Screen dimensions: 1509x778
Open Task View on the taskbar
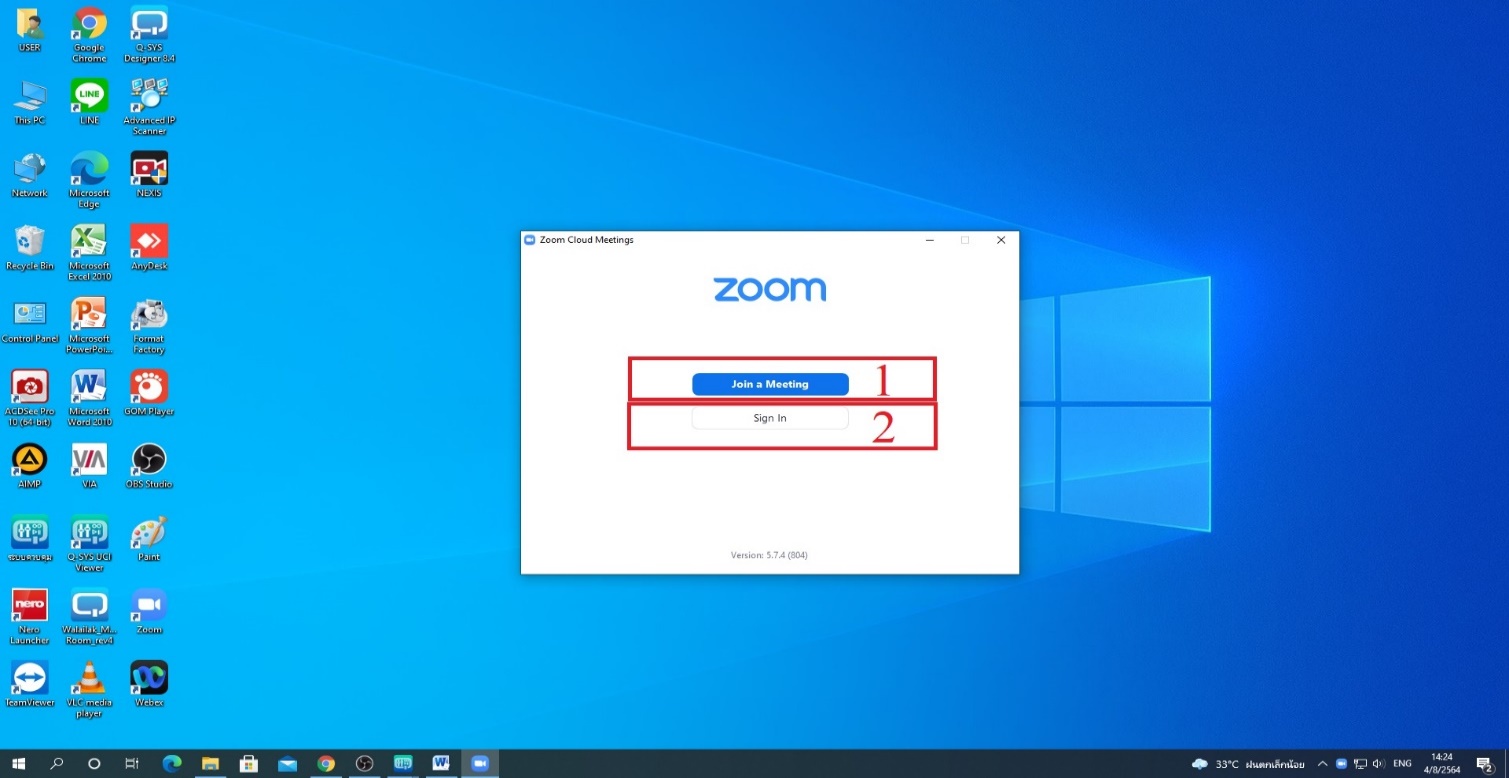coord(131,764)
